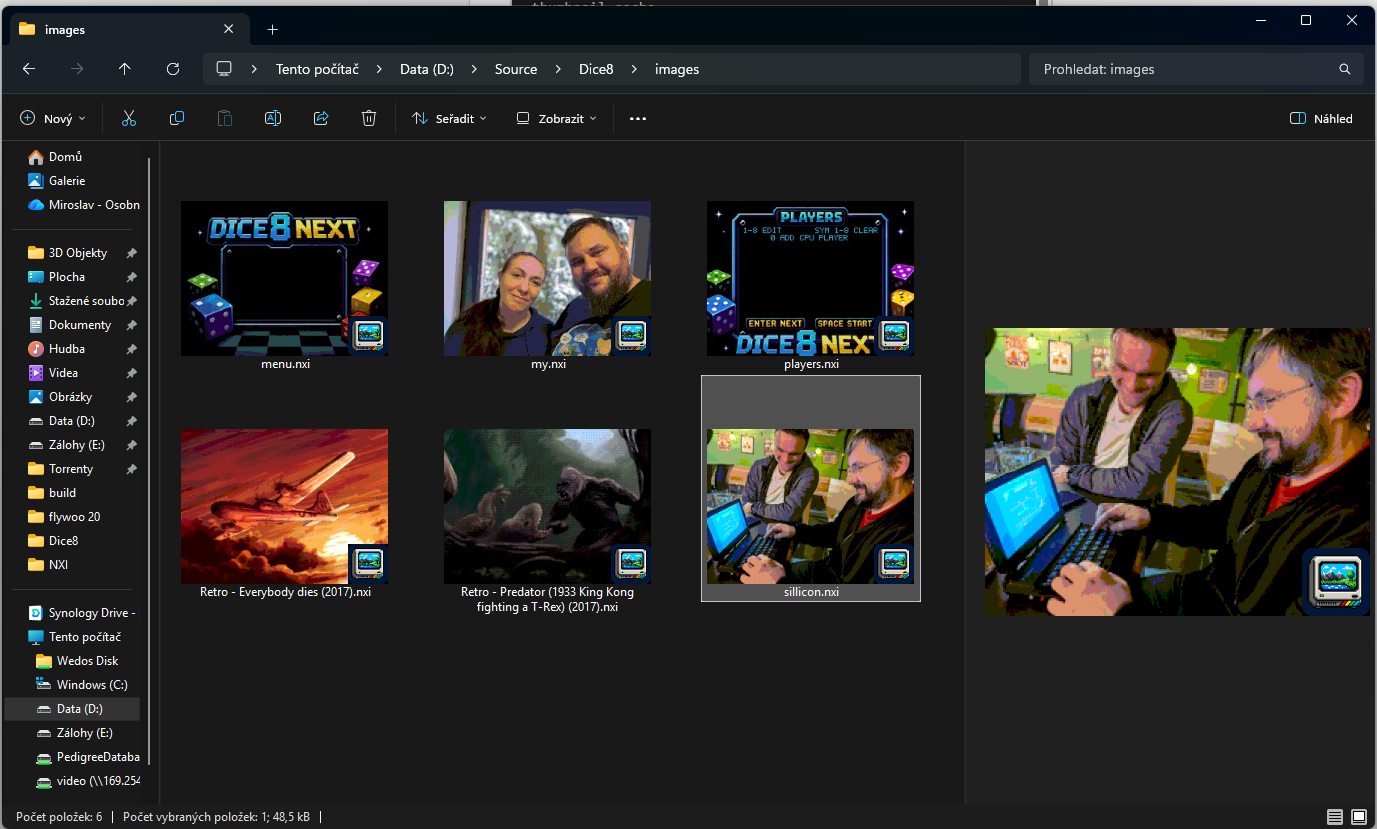Open the Obrázky pinned folder

pos(70,397)
